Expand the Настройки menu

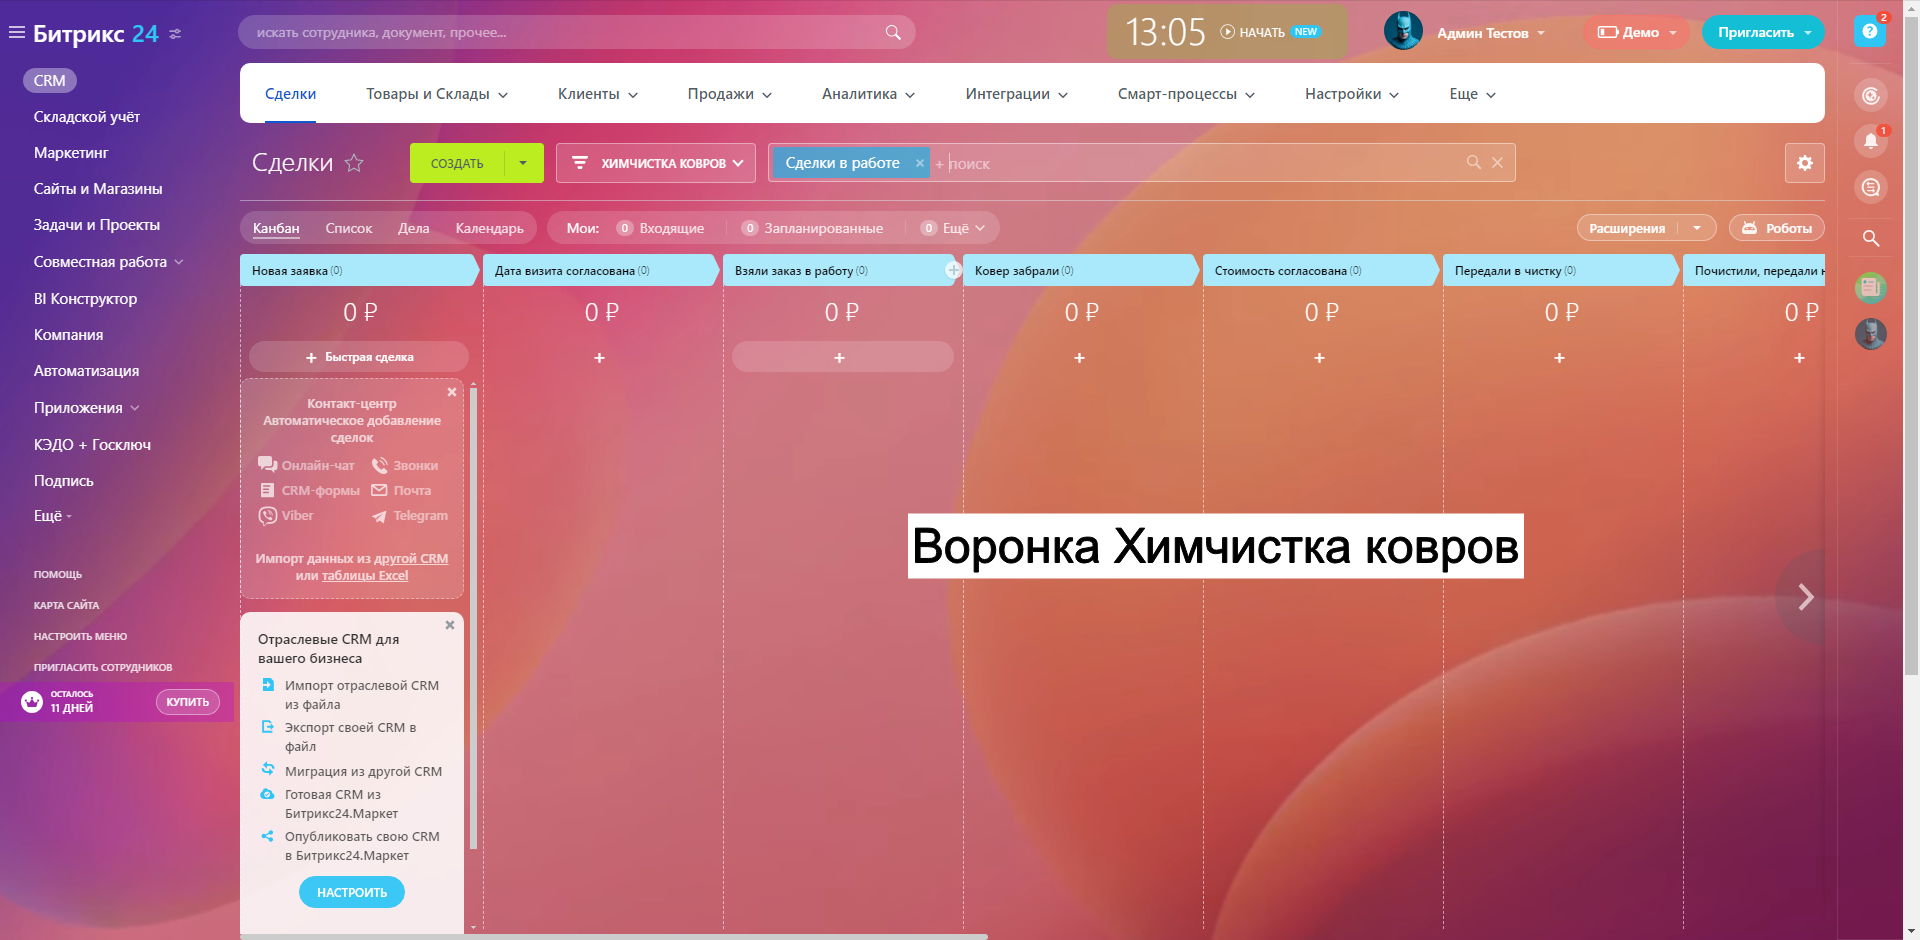tap(1352, 94)
